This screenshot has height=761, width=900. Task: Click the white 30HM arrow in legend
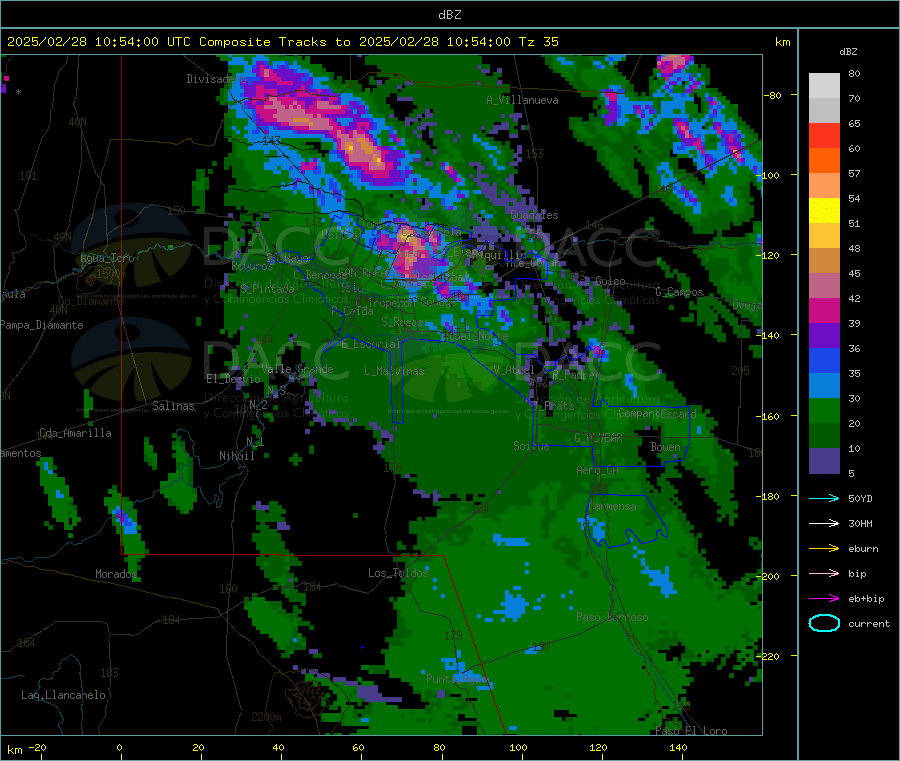point(824,523)
